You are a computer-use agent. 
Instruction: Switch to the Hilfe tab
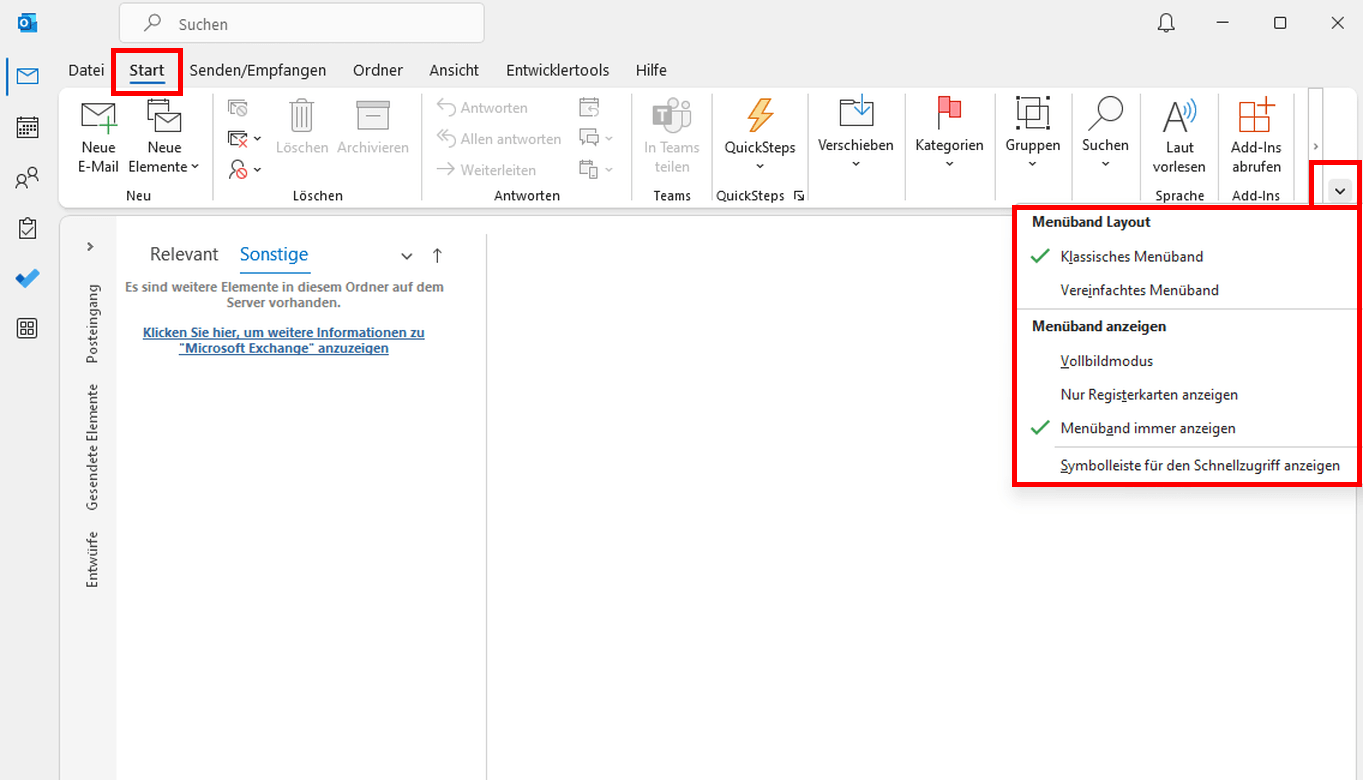pos(651,70)
